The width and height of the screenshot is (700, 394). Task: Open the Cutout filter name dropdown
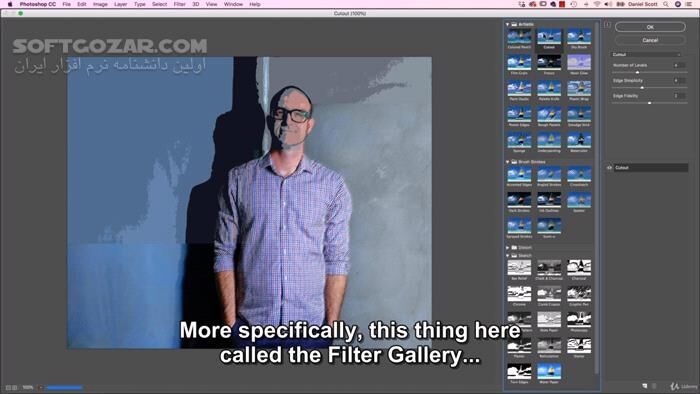[x=646, y=54]
